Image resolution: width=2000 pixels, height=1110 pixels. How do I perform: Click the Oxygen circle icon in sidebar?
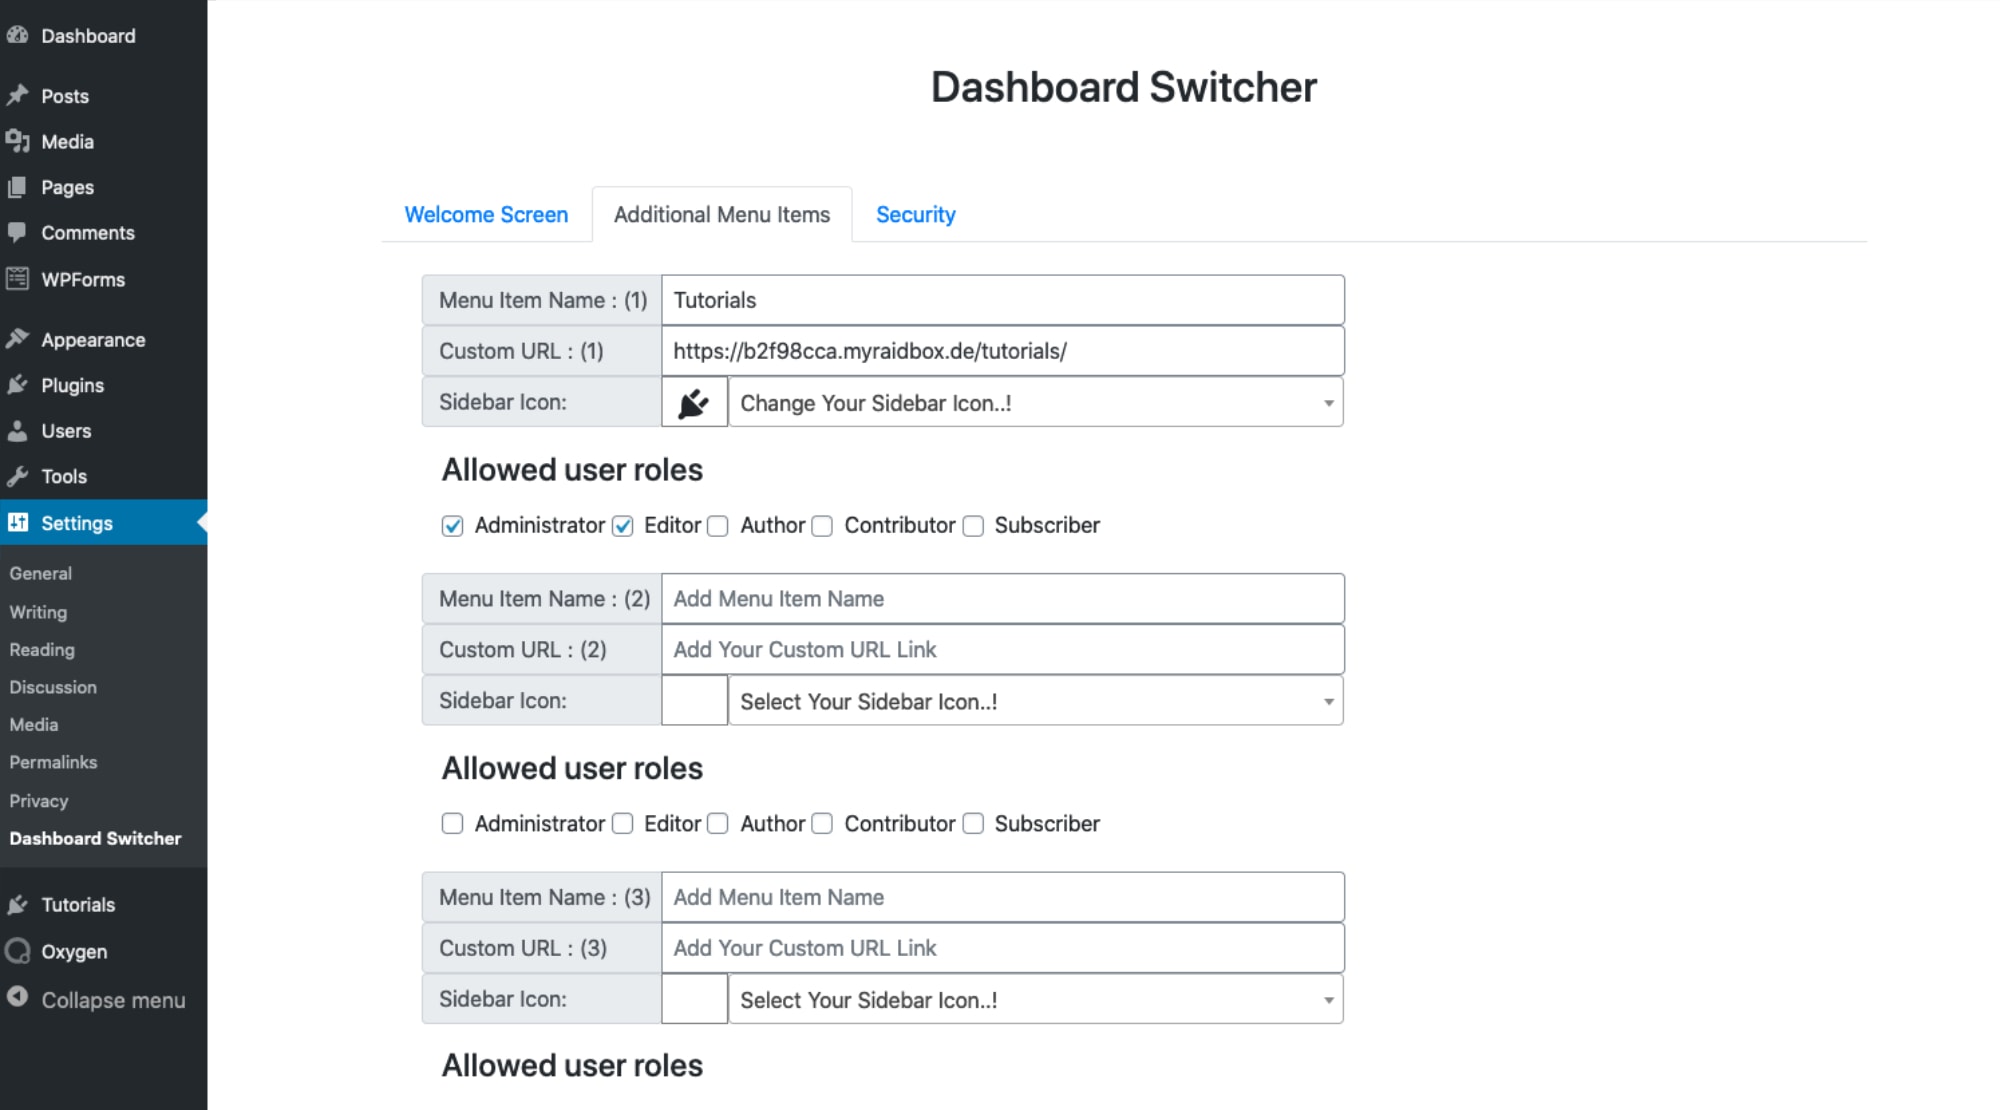click(x=17, y=951)
